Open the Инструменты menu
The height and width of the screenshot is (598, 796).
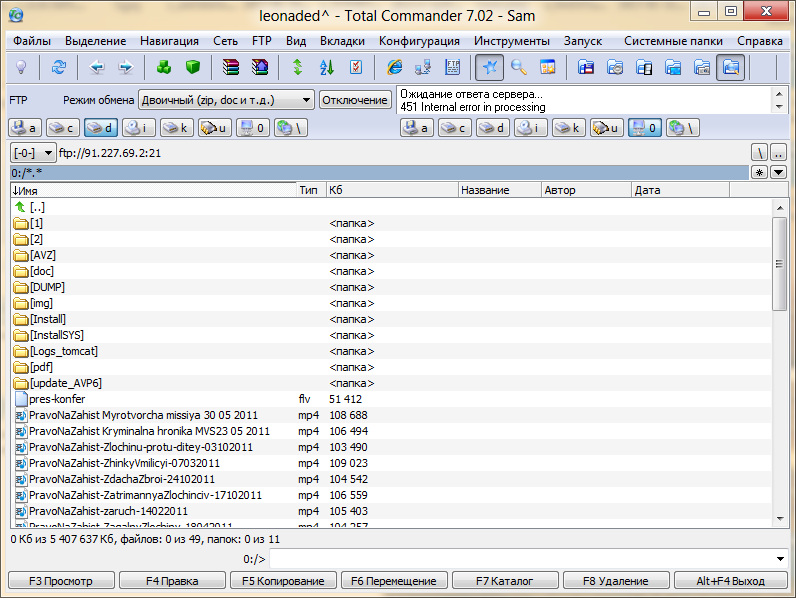pyautogui.click(x=511, y=41)
